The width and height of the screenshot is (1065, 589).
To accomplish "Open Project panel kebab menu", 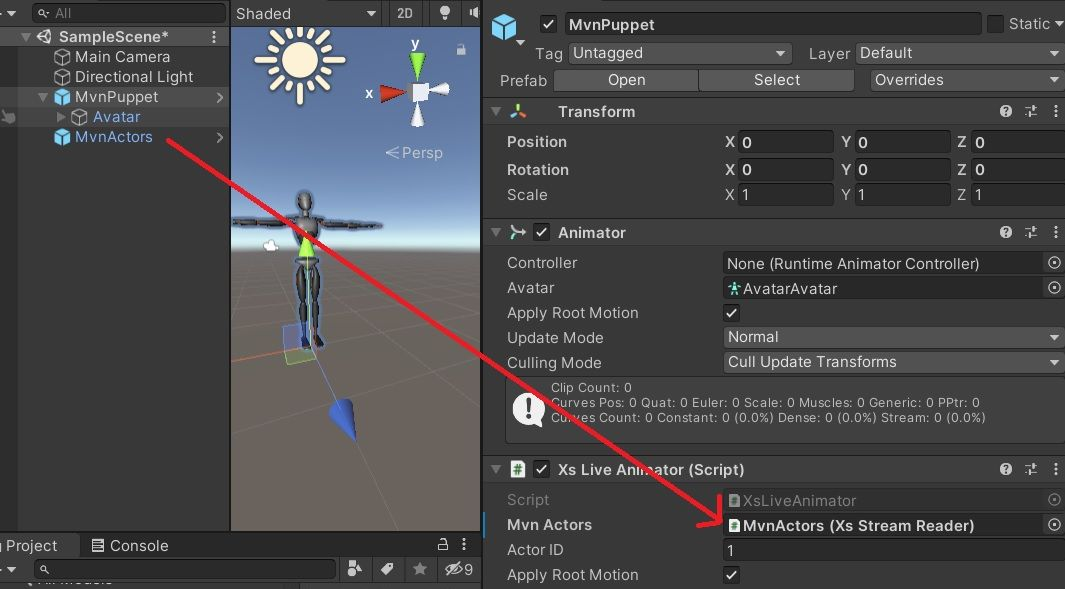I will (464, 544).
